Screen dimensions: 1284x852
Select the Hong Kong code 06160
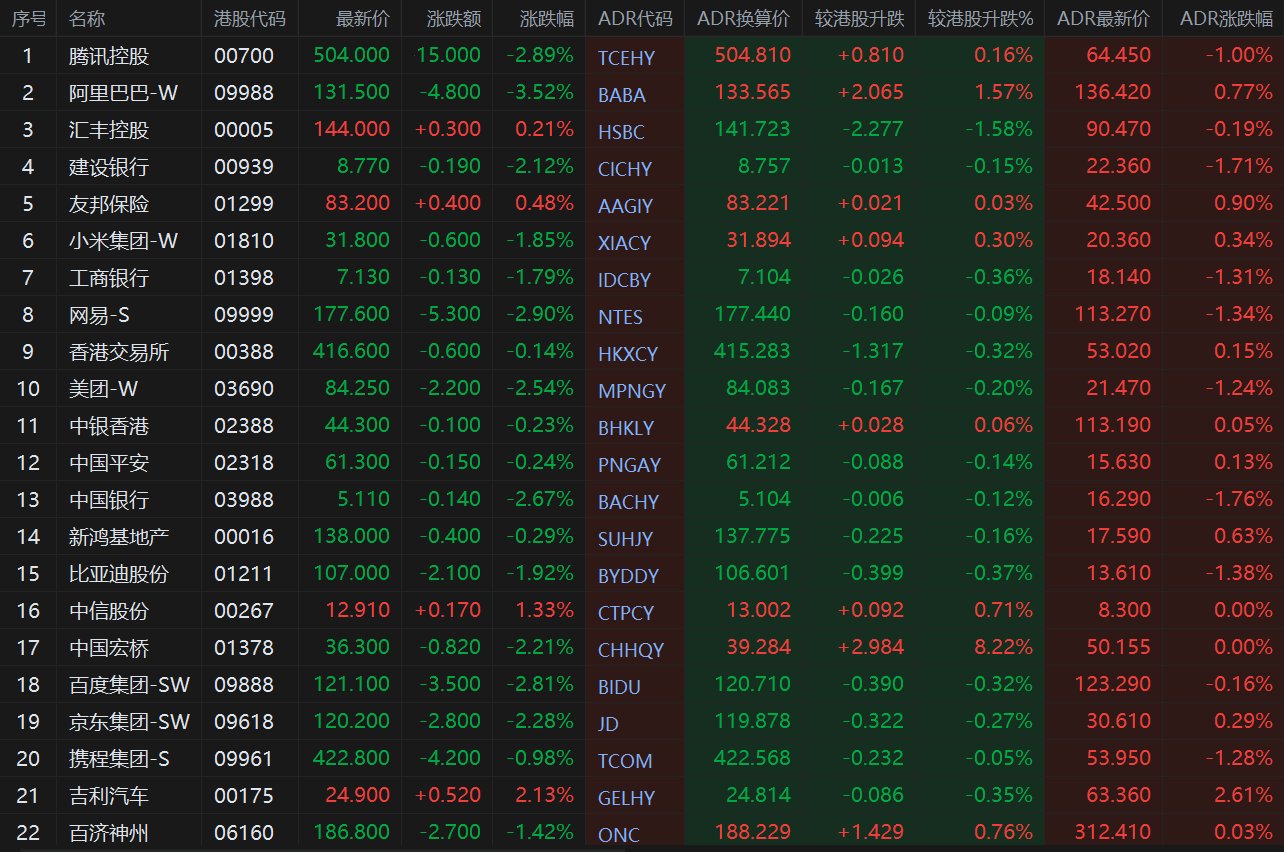pos(244,832)
